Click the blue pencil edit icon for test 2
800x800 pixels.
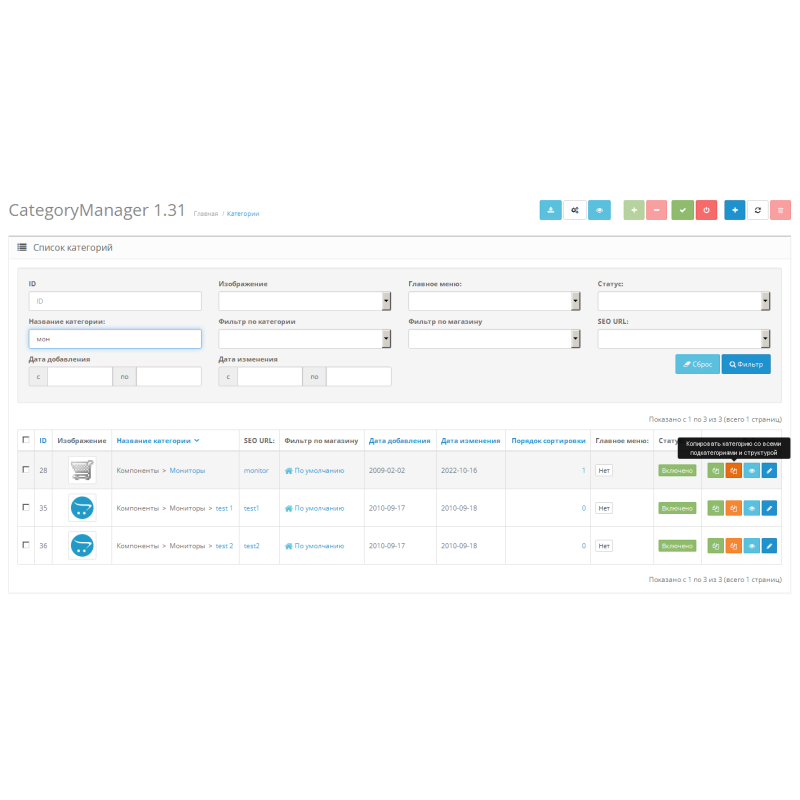click(x=769, y=546)
